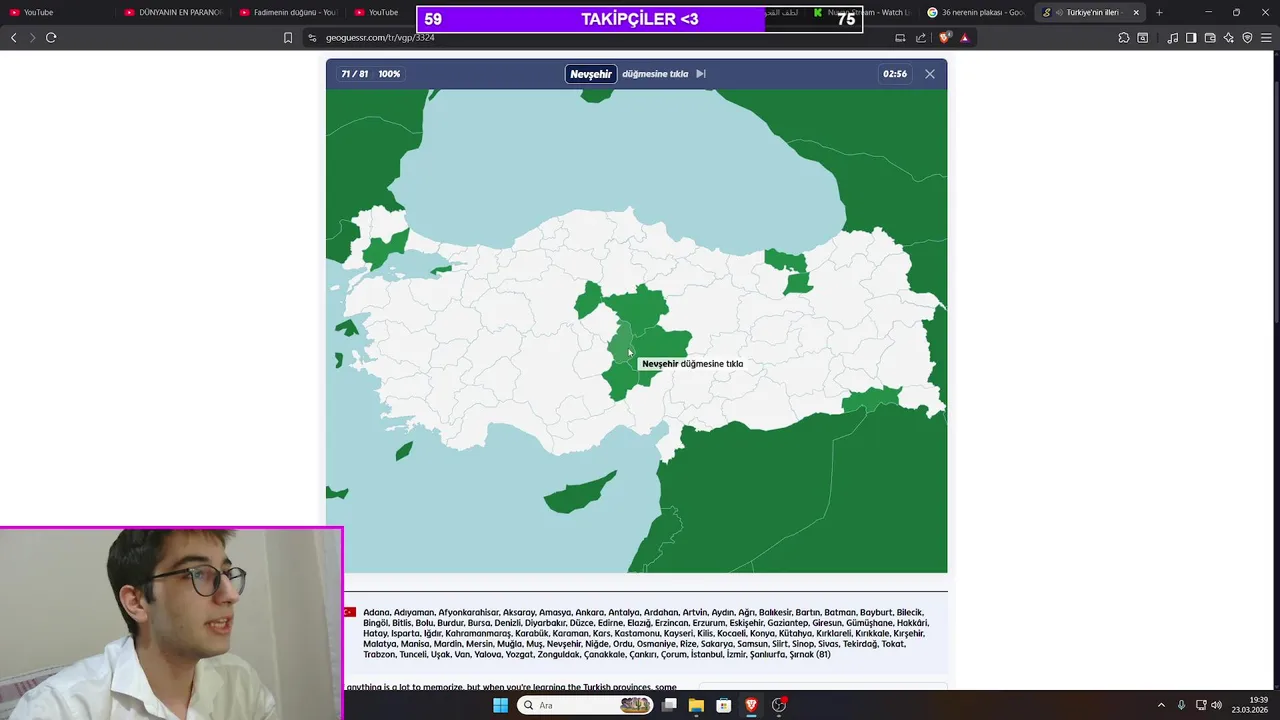Close the quiz with the X icon
Screen dimensions: 1280x720
coord(930,74)
